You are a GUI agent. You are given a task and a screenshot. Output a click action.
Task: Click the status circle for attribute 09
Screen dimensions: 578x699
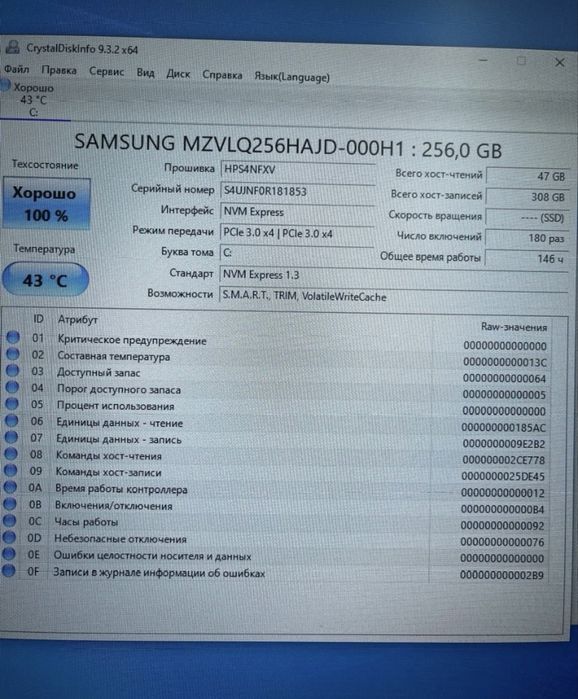[10, 470]
